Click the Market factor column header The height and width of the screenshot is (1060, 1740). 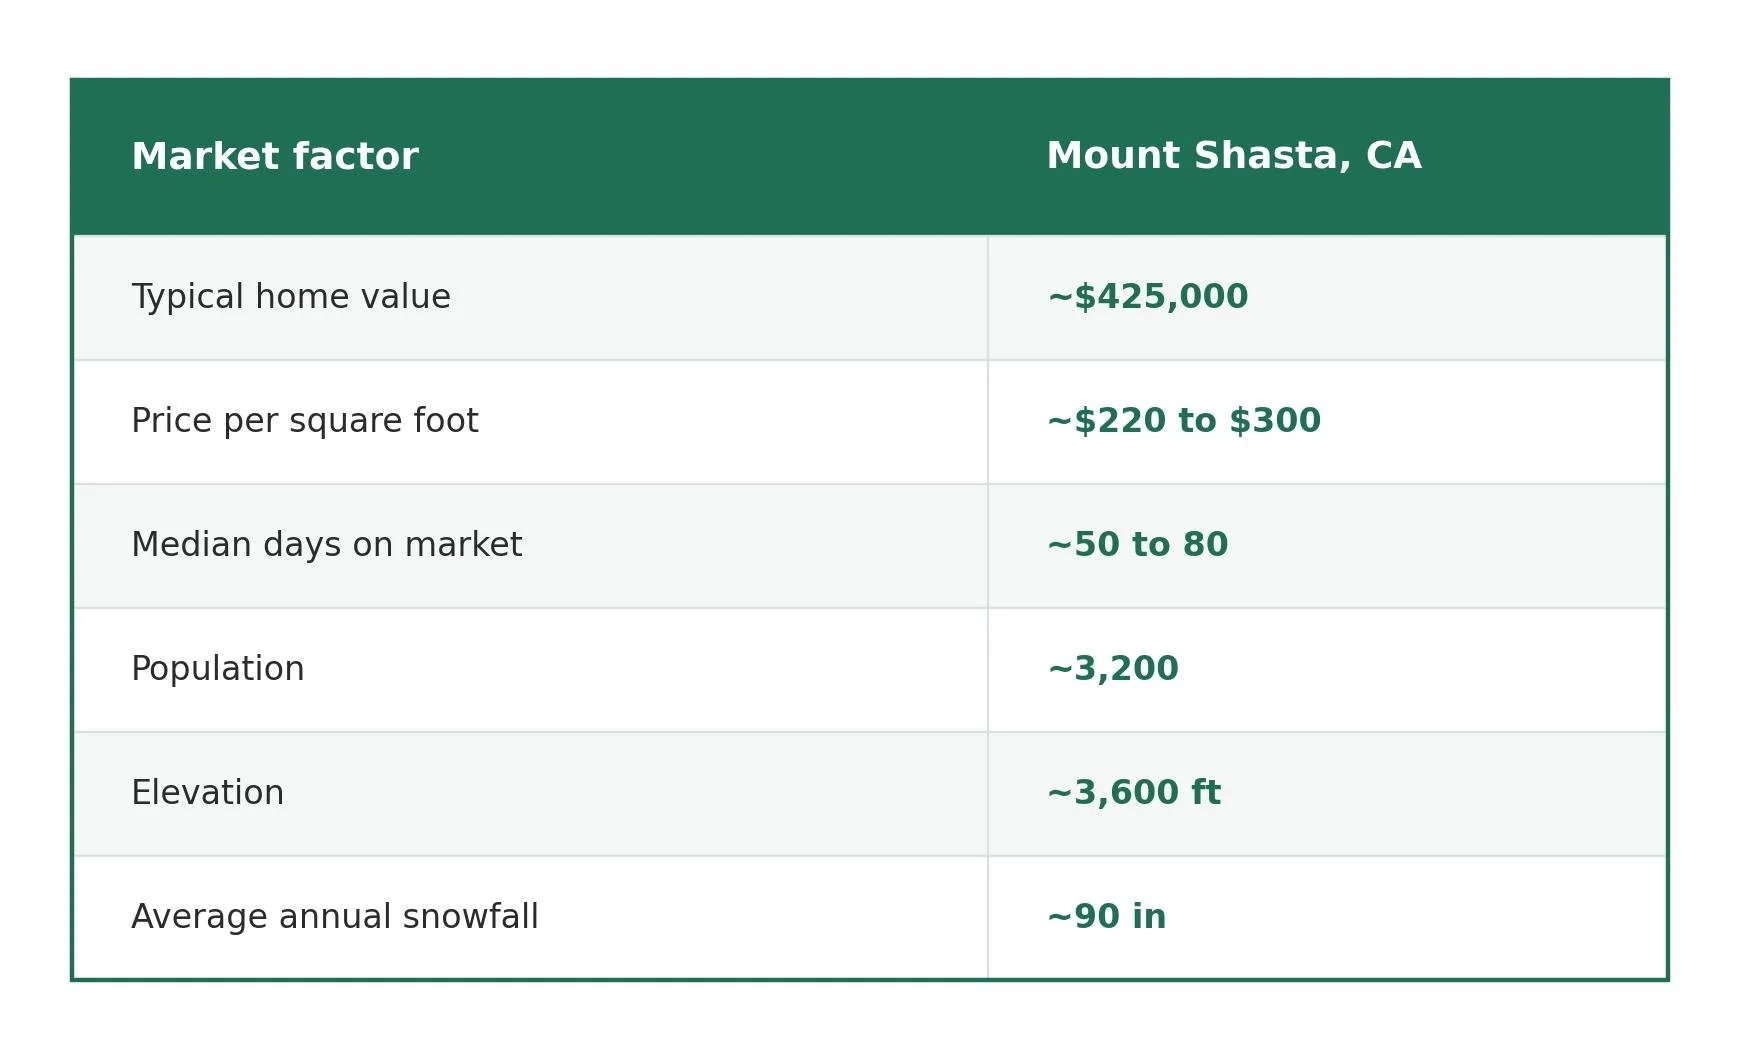tap(275, 157)
